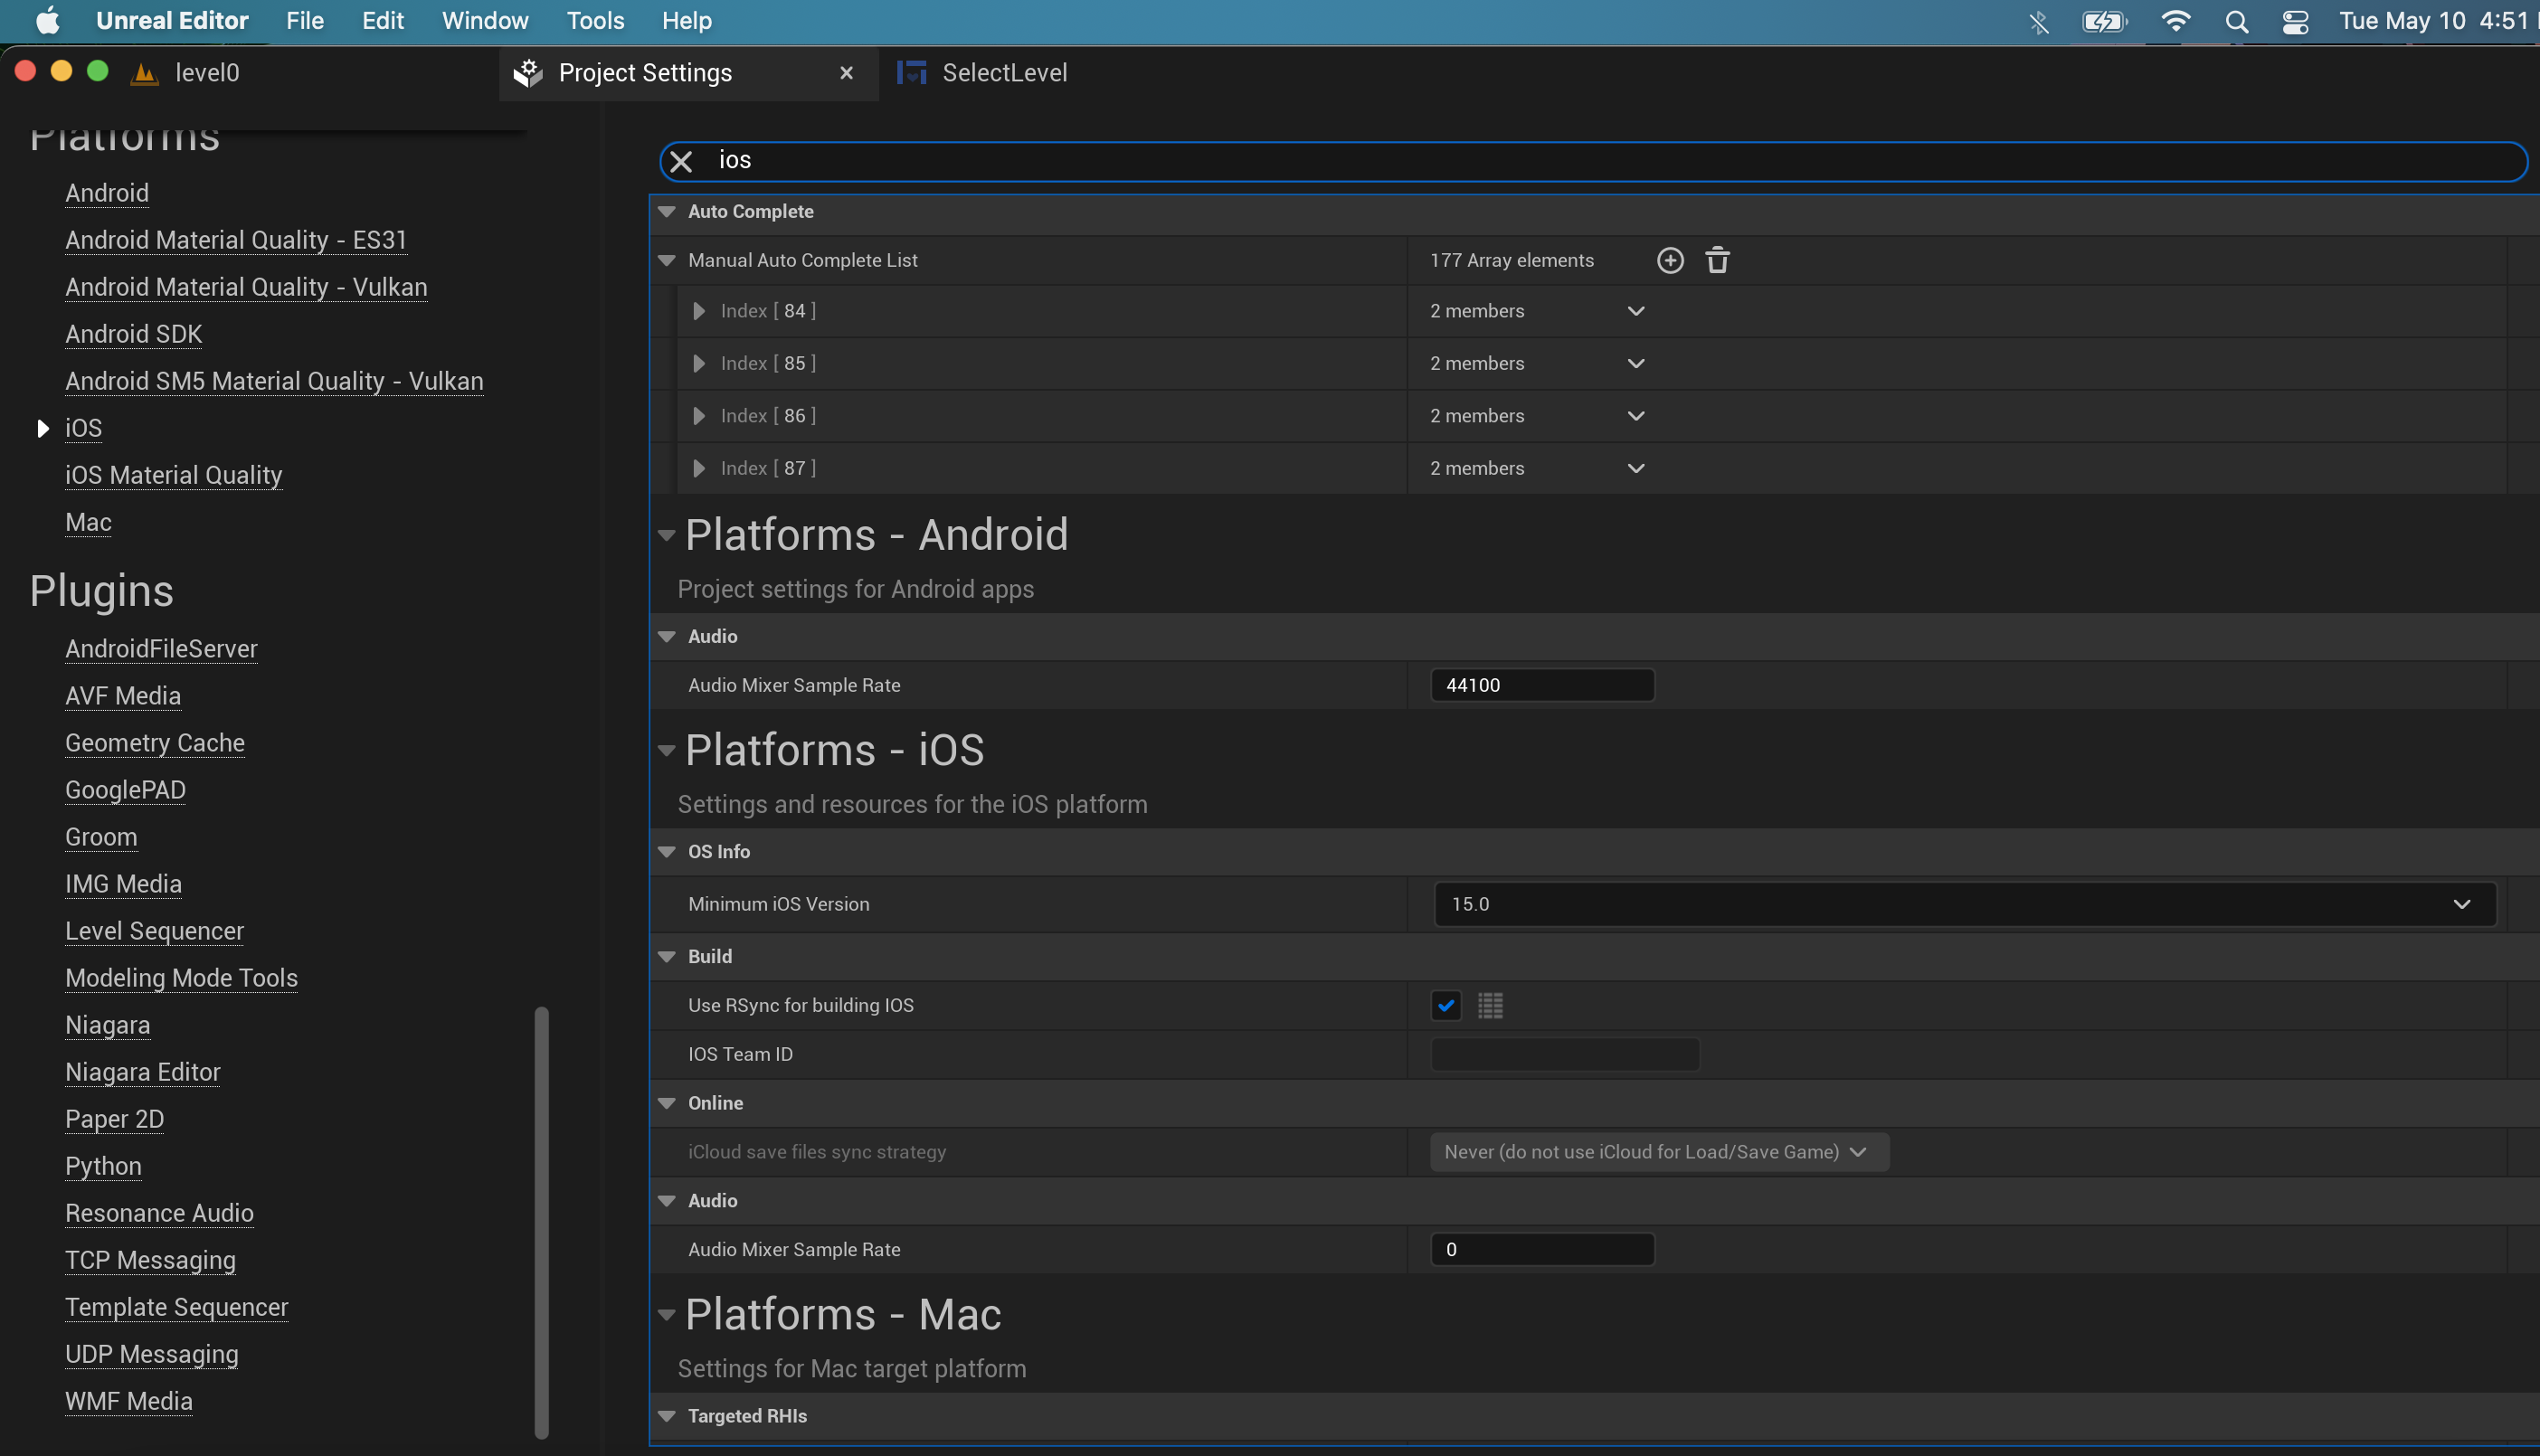Click the Add element icon in Manual Auto Complete List
This screenshot has height=1456, width=2540.
point(1670,260)
